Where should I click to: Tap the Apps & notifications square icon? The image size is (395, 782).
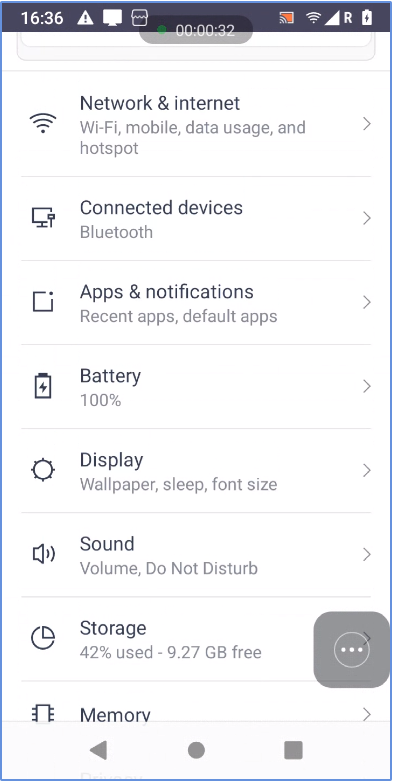click(x=43, y=302)
